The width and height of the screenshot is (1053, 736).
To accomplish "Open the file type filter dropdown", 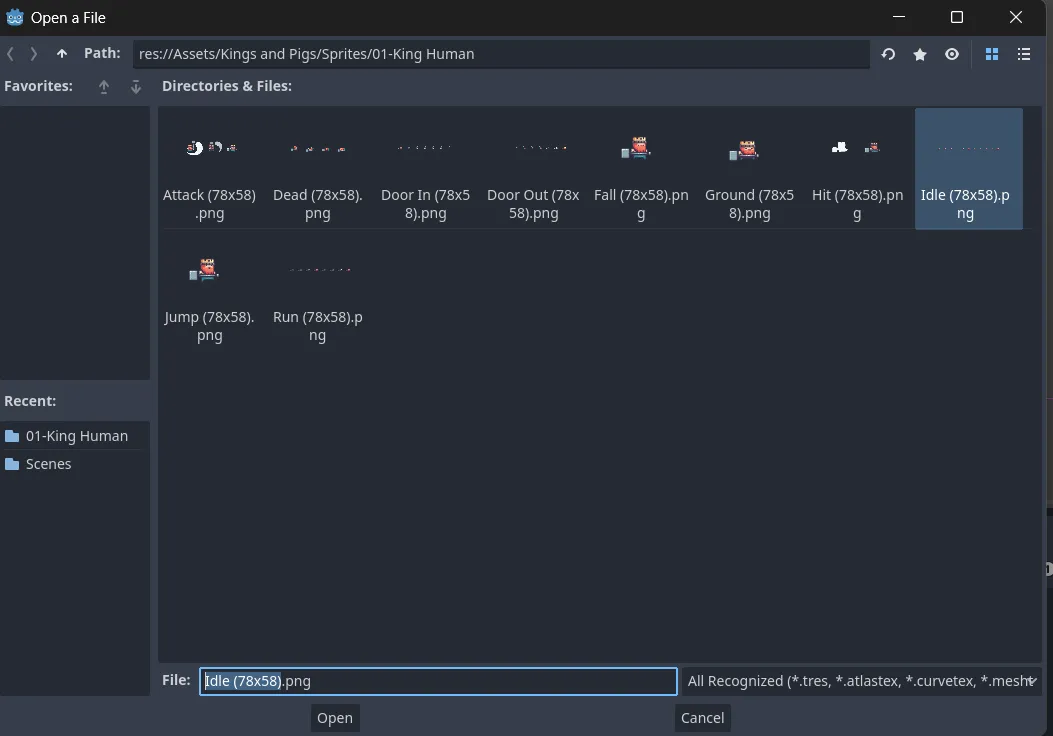I will pos(861,681).
